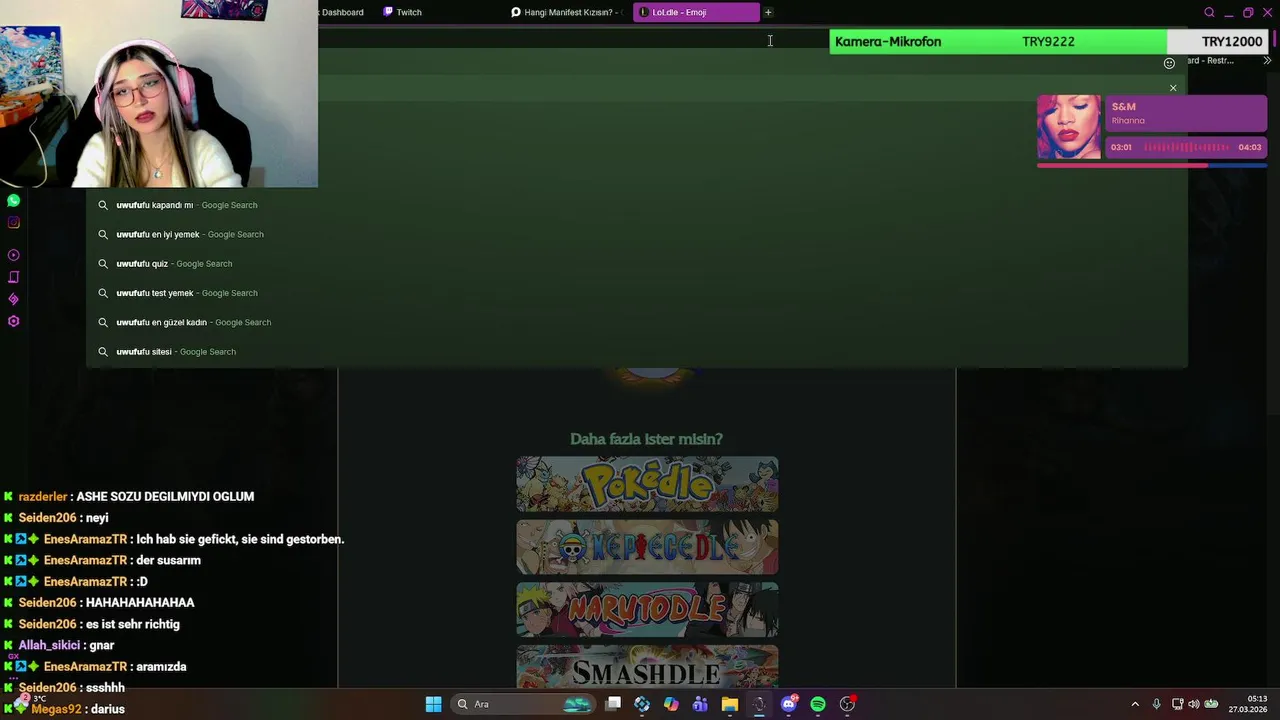The height and width of the screenshot is (720, 1280).
Task: Click the smiley emoji icon below the address bar
Action: point(1169,63)
